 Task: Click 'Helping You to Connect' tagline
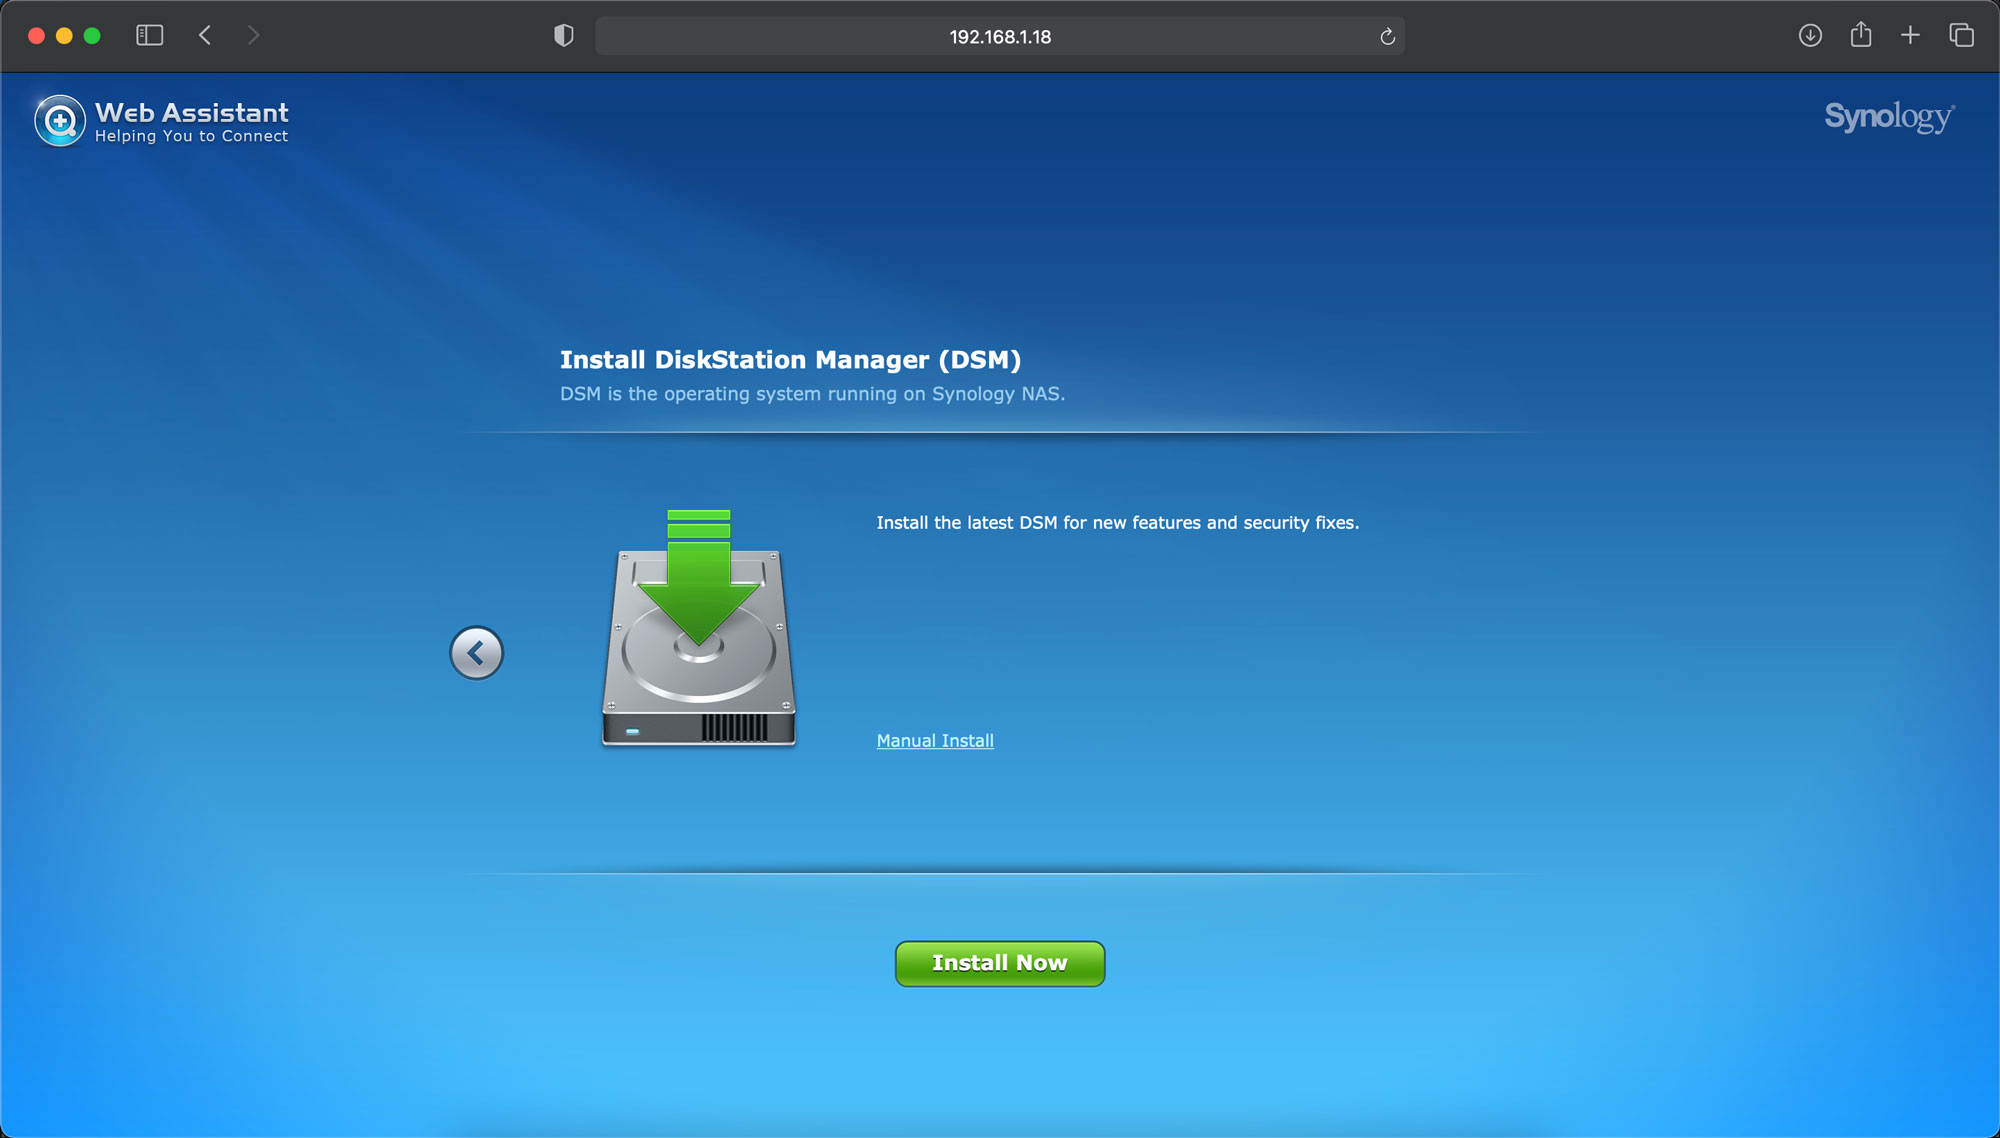(192, 136)
